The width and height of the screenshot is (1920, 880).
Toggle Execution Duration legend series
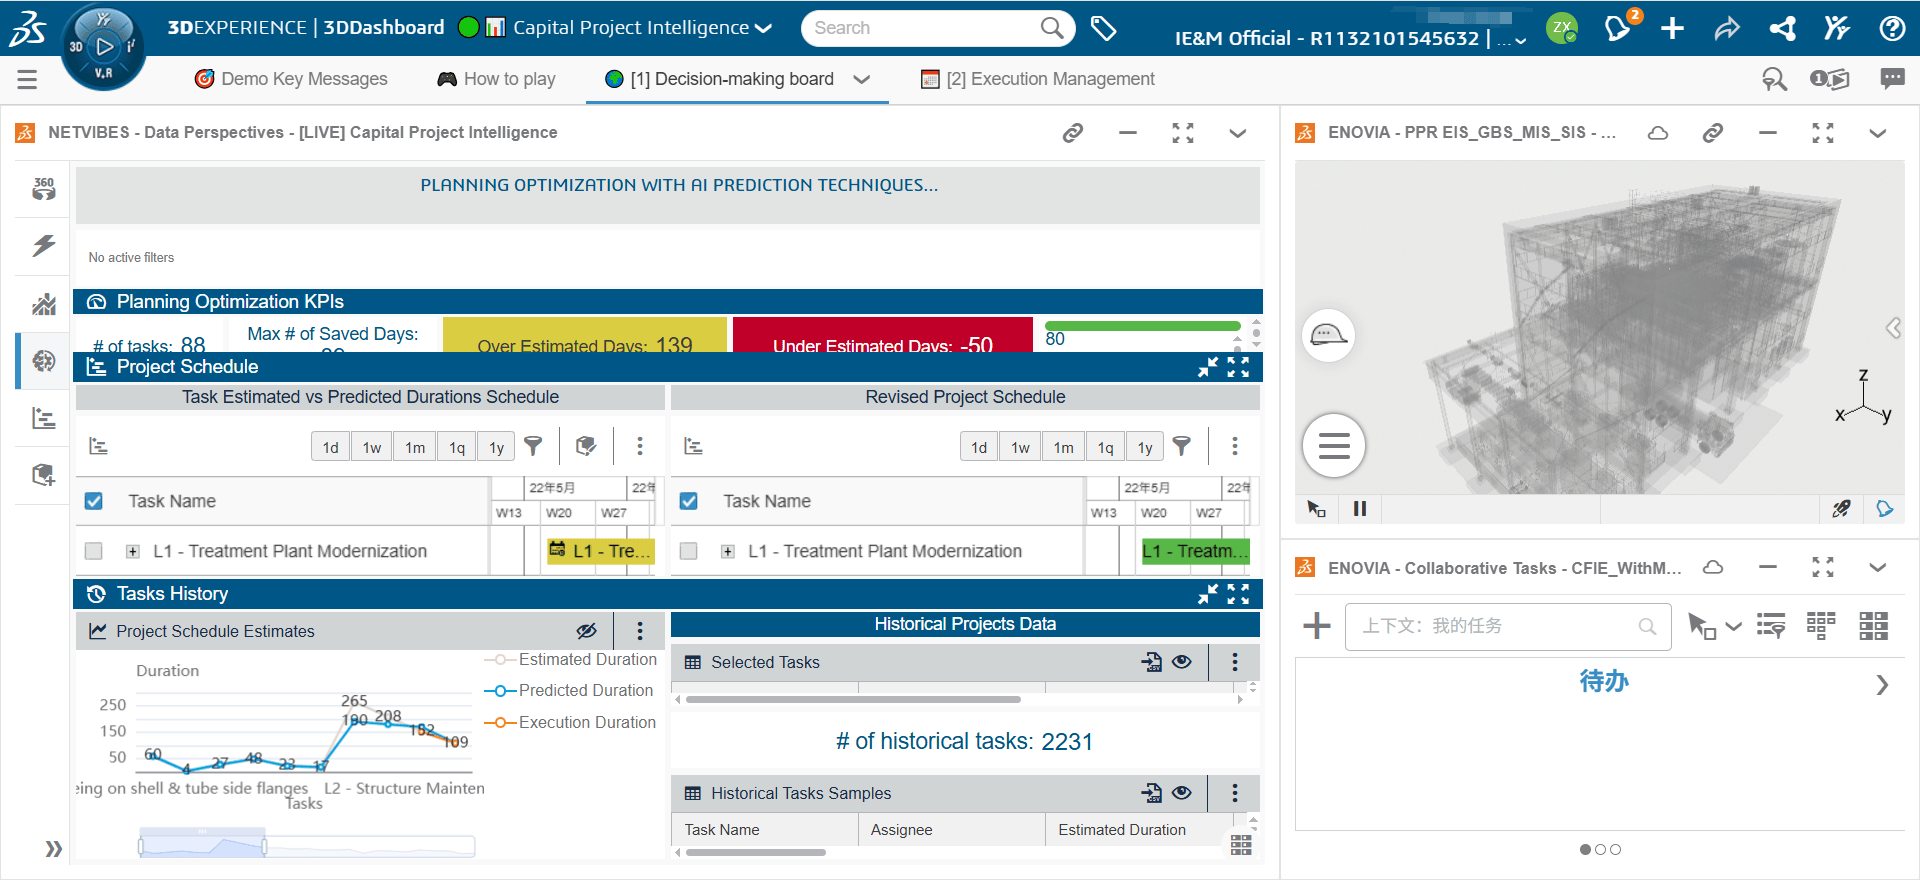571,722
